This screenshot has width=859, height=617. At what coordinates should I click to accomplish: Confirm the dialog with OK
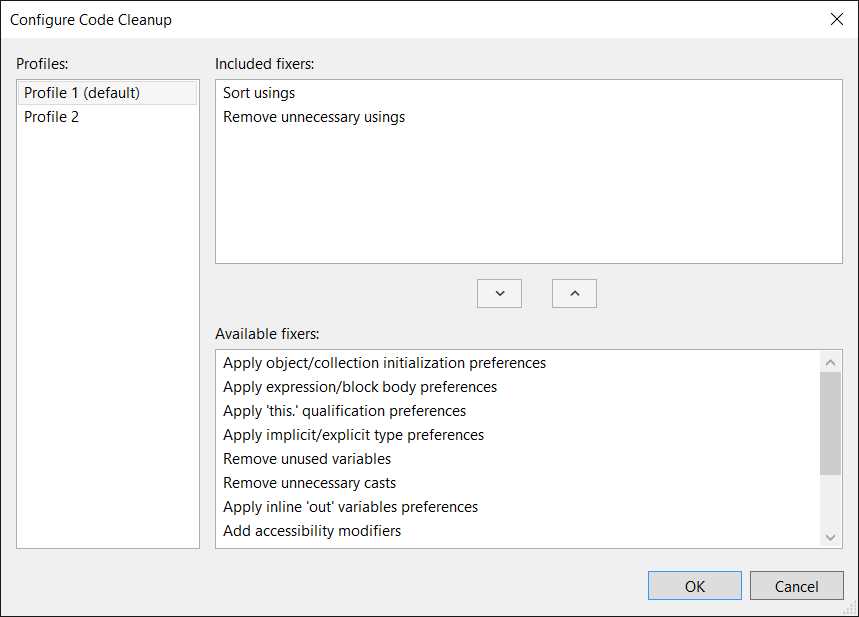point(694,585)
